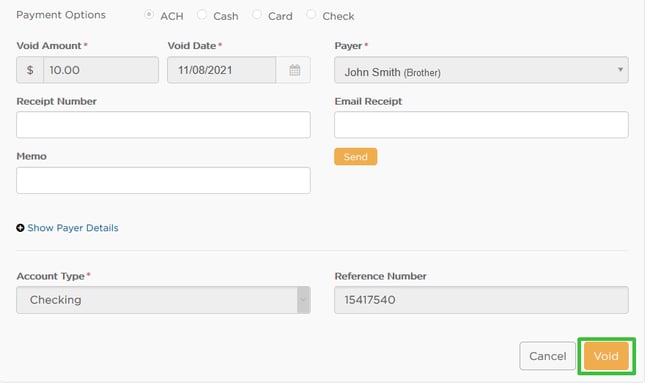Click the Reference Number label
Image resolution: width=650 pixels, height=387 pixels.
point(381,276)
